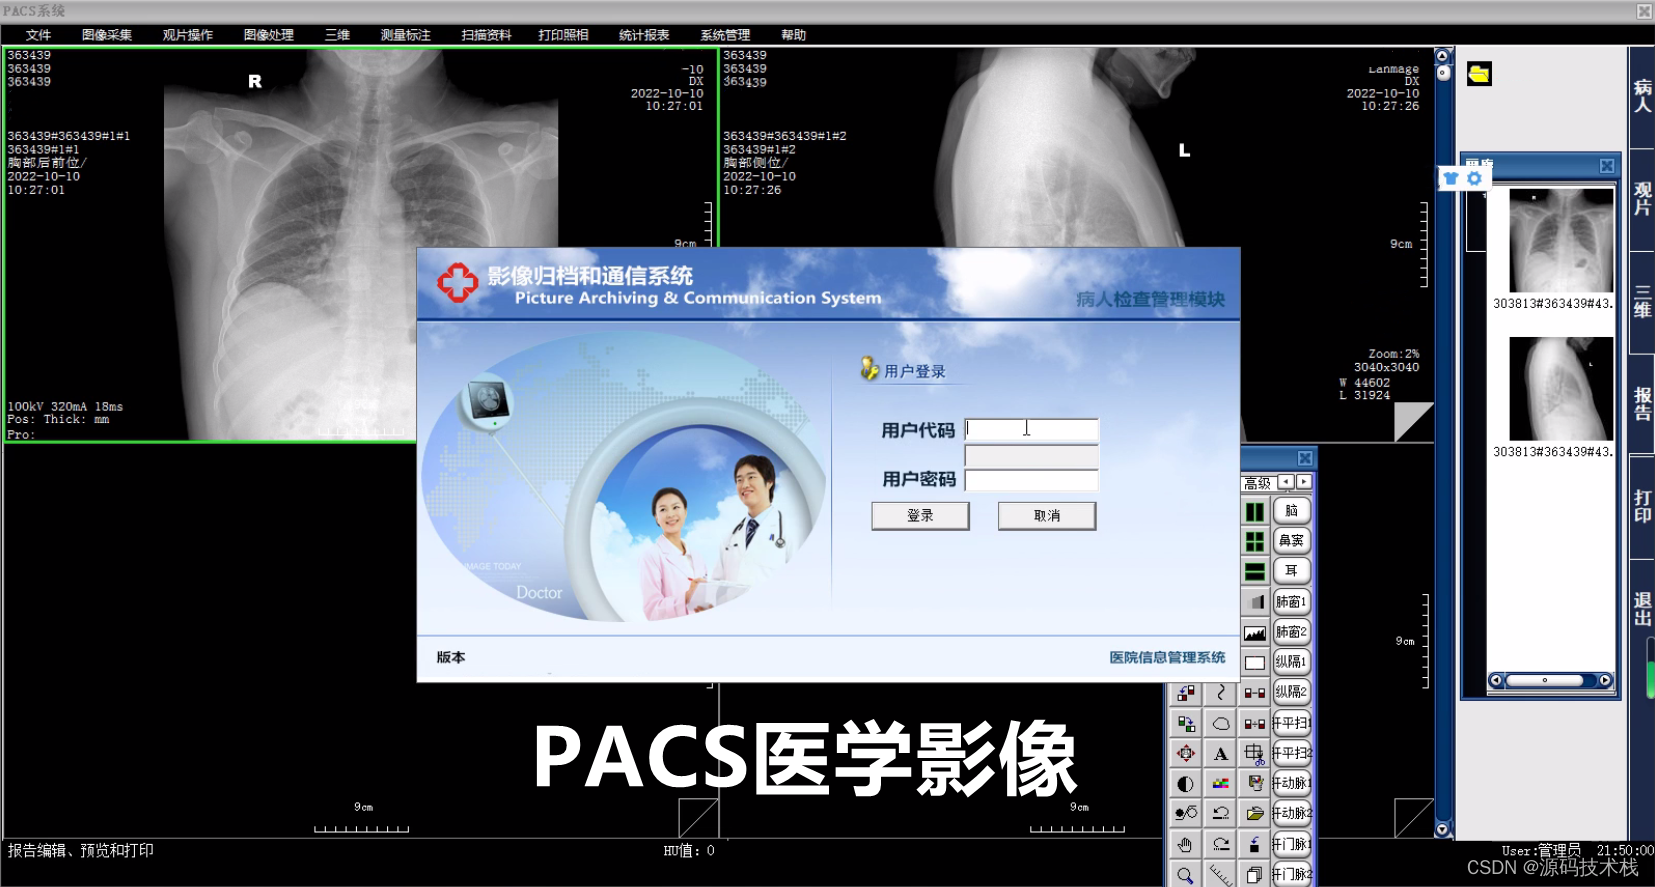The image size is (1655, 887).
Task: Apply the 纵隔1 window preset
Action: coord(1291,662)
